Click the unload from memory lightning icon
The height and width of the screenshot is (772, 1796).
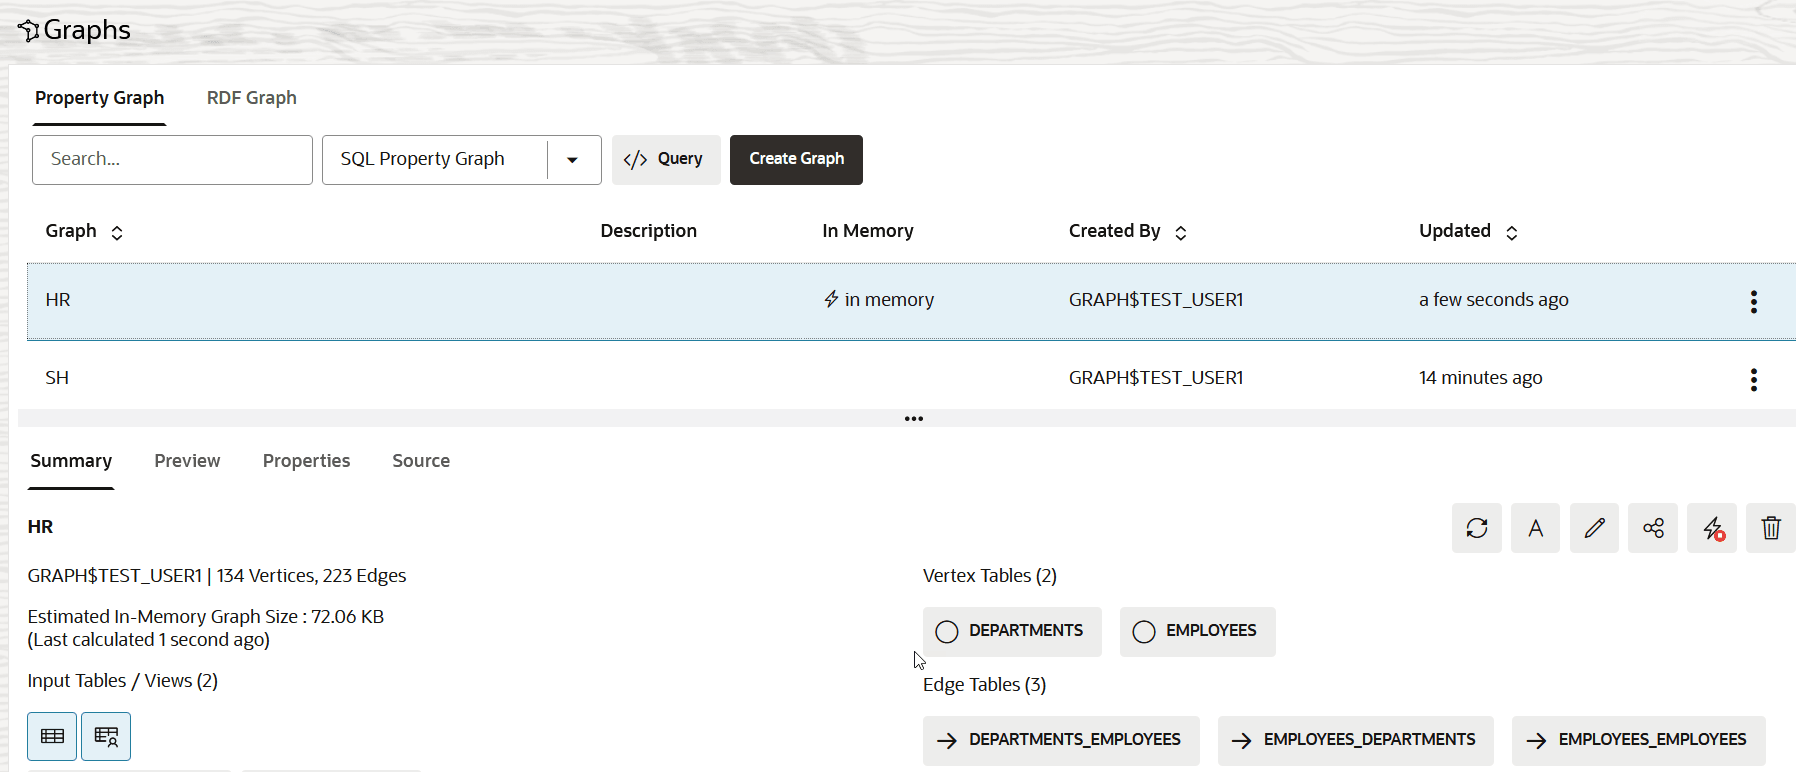tap(1713, 528)
